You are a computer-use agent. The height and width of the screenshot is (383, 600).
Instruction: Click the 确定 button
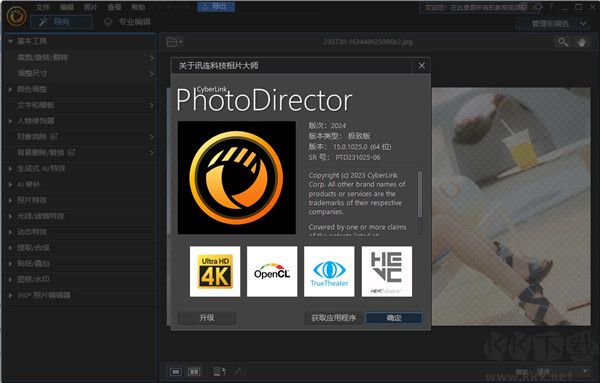click(394, 318)
